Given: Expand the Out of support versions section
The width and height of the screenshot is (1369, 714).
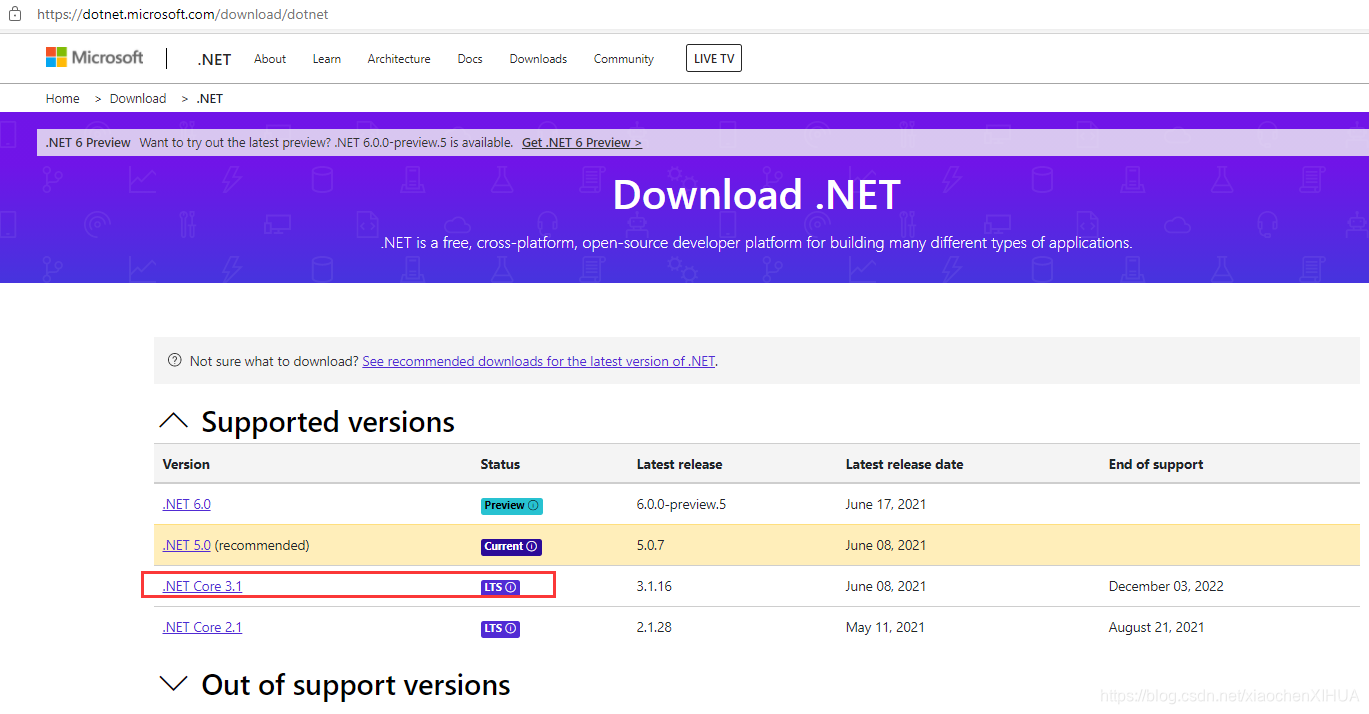Looking at the screenshot, I should coord(174,684).
